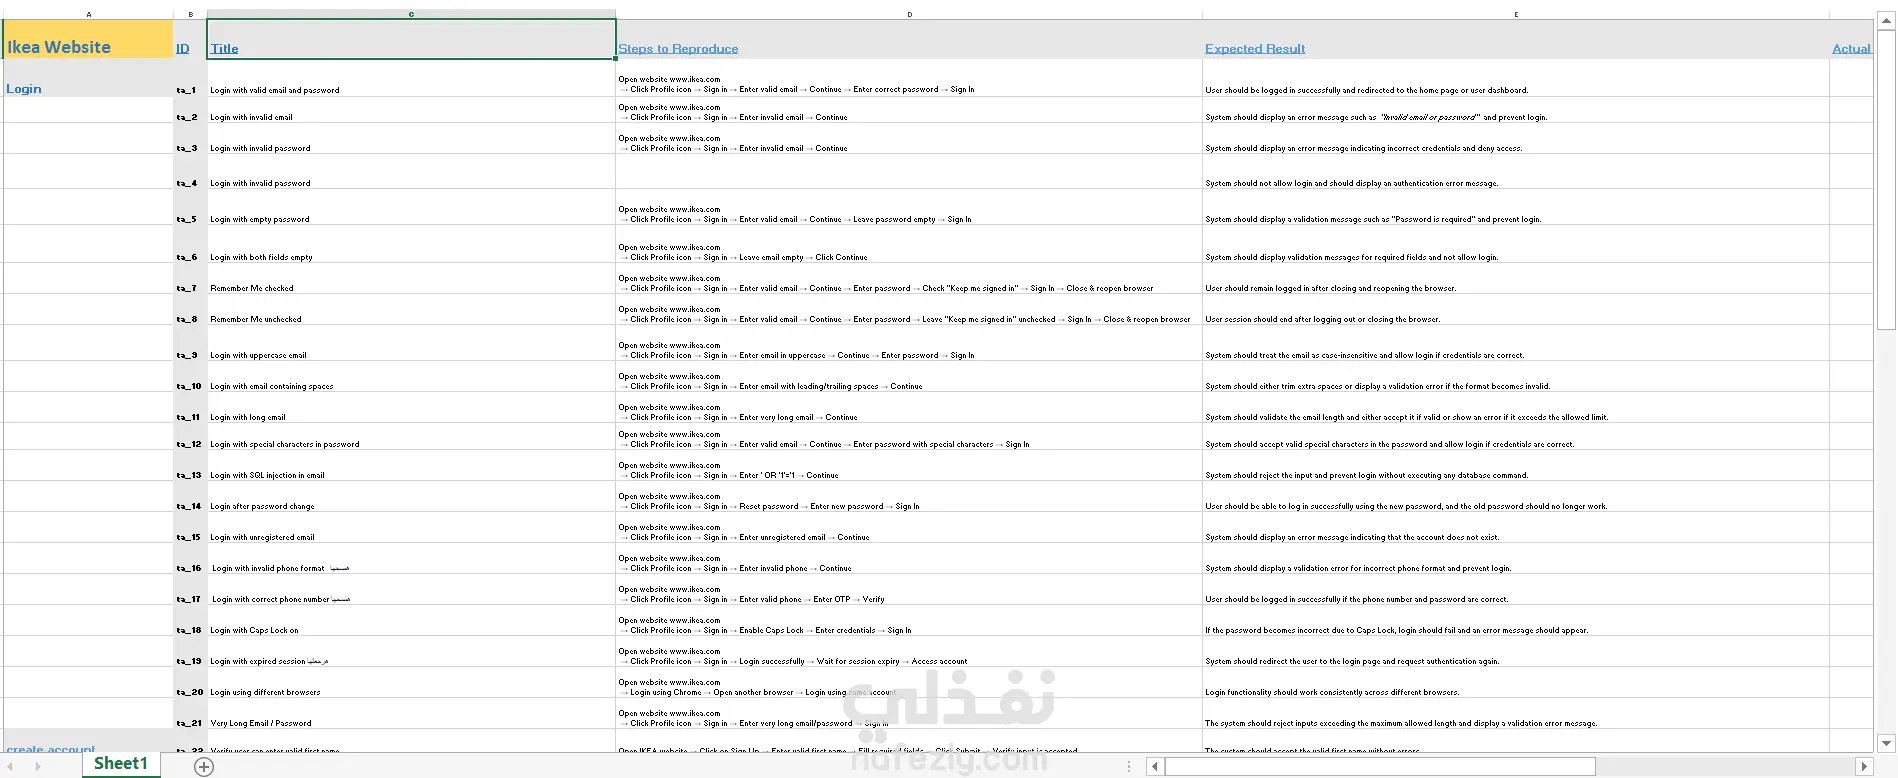1898x778 pixels.
Task: Select "Login with special characters in password" cell
Action: [411, 436]
